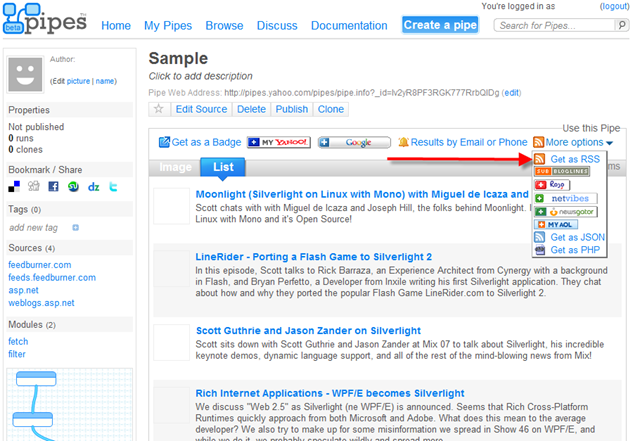Click the search magnifier icon
The image size is (640, 441).
coord(622,25)
